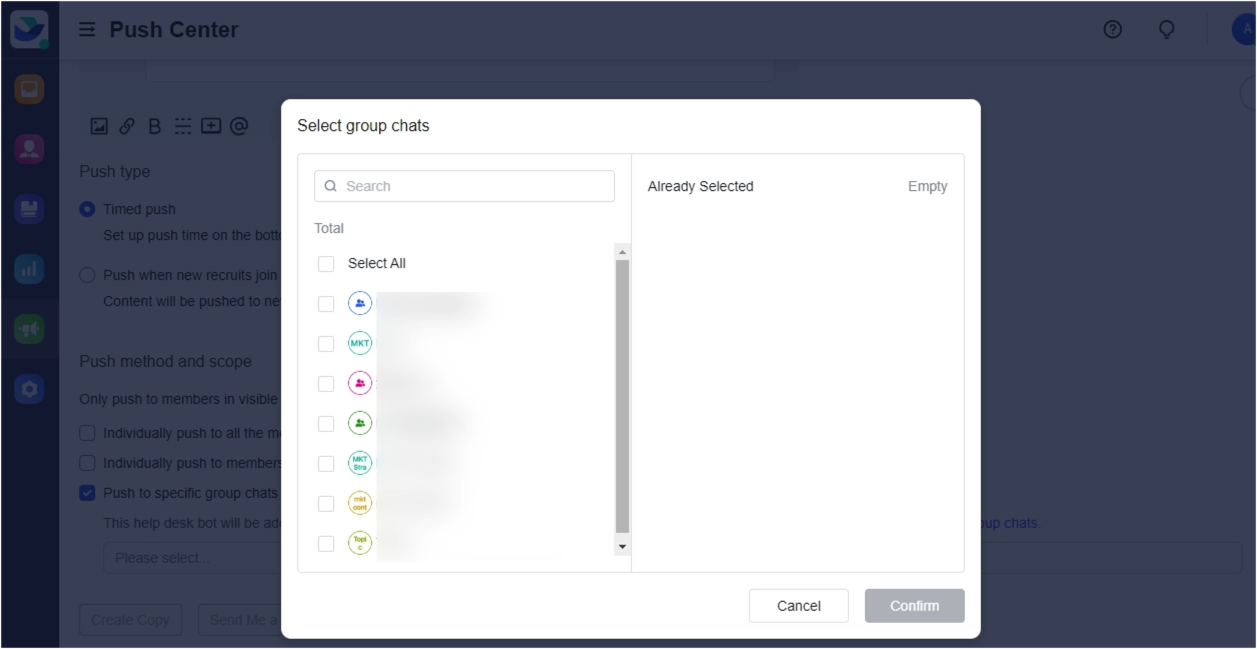Open the settings gear in the sidebar
This screenshot has height=649, width=1257.
(x=28, y=388)
